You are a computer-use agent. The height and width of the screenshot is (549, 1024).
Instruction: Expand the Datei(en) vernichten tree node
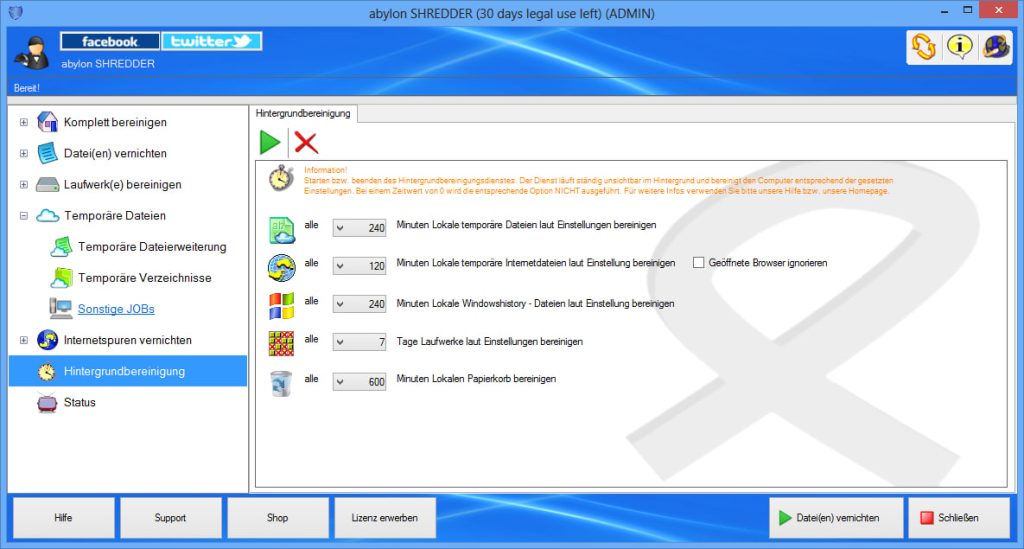click(24, 153)
